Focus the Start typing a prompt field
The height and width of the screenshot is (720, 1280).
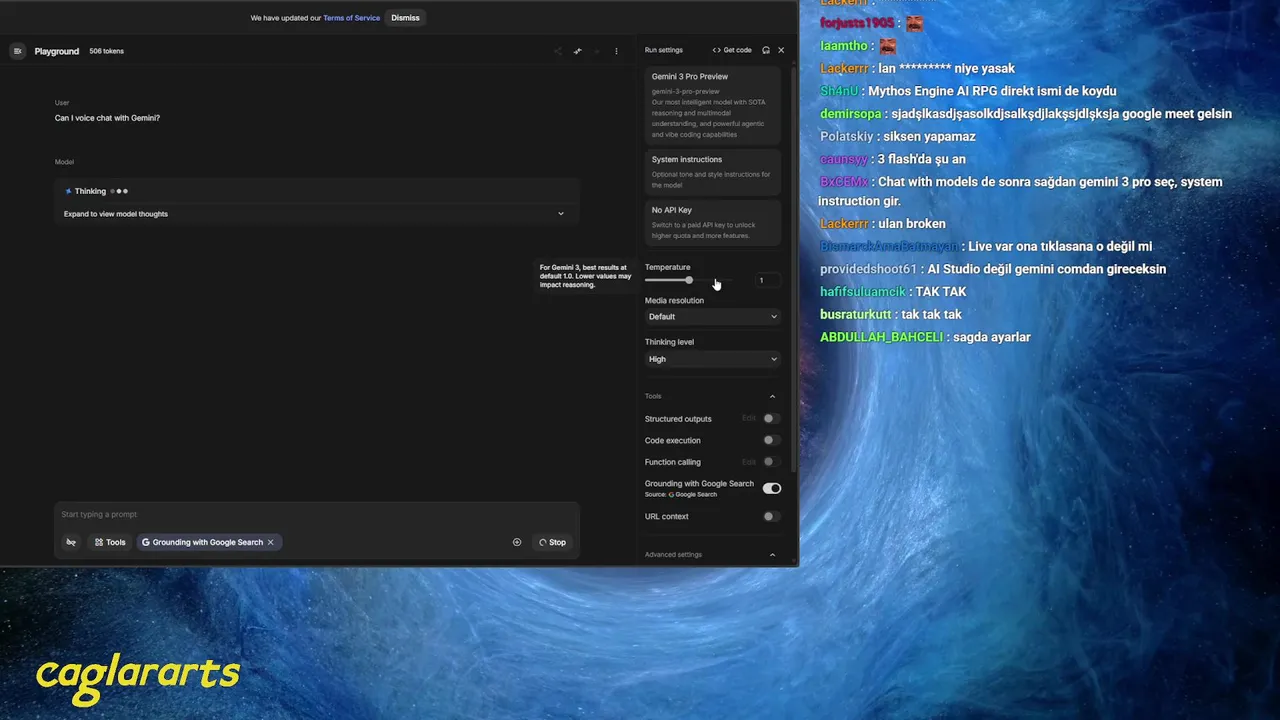316,514
